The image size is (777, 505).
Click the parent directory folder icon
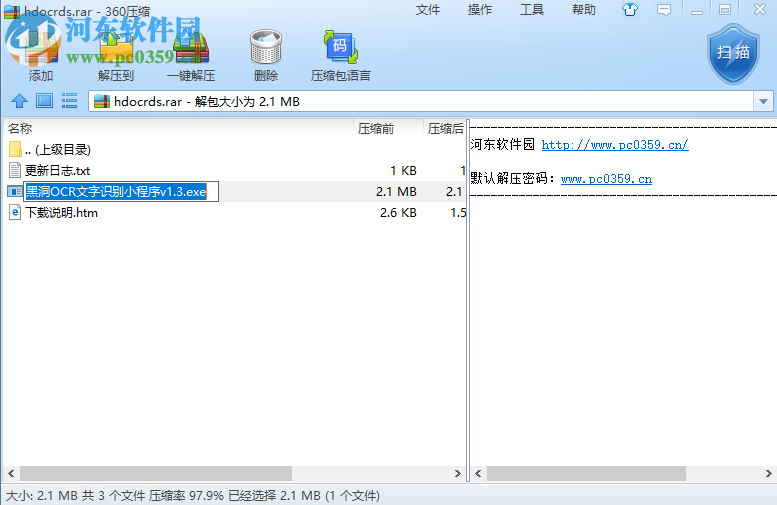tap(15, 149)
